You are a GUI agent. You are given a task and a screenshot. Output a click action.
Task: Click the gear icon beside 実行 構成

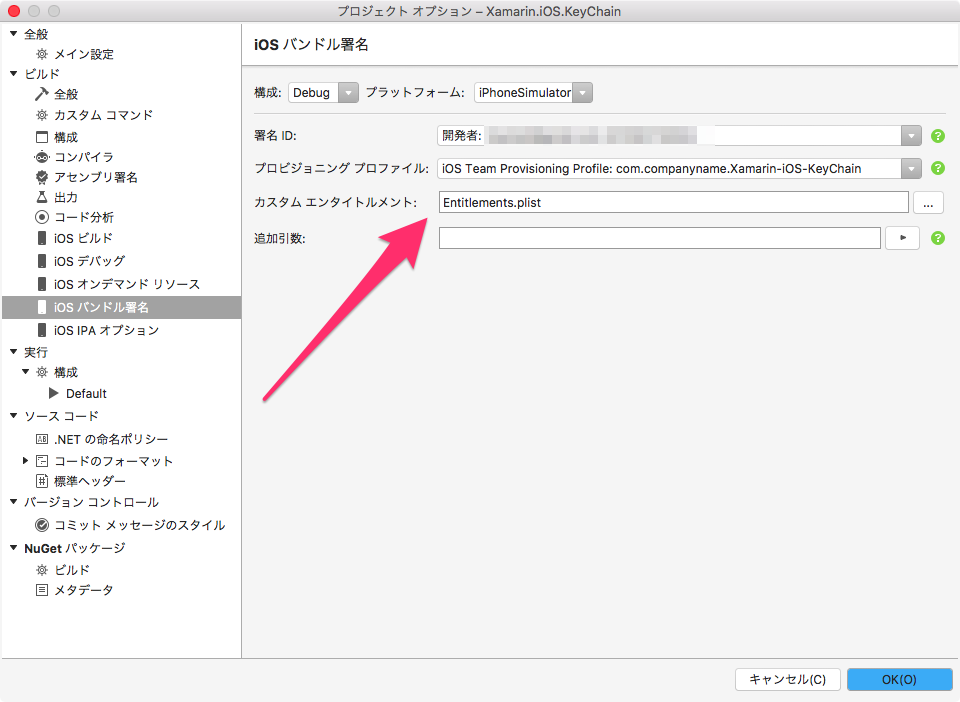click(x=42, y=372)
